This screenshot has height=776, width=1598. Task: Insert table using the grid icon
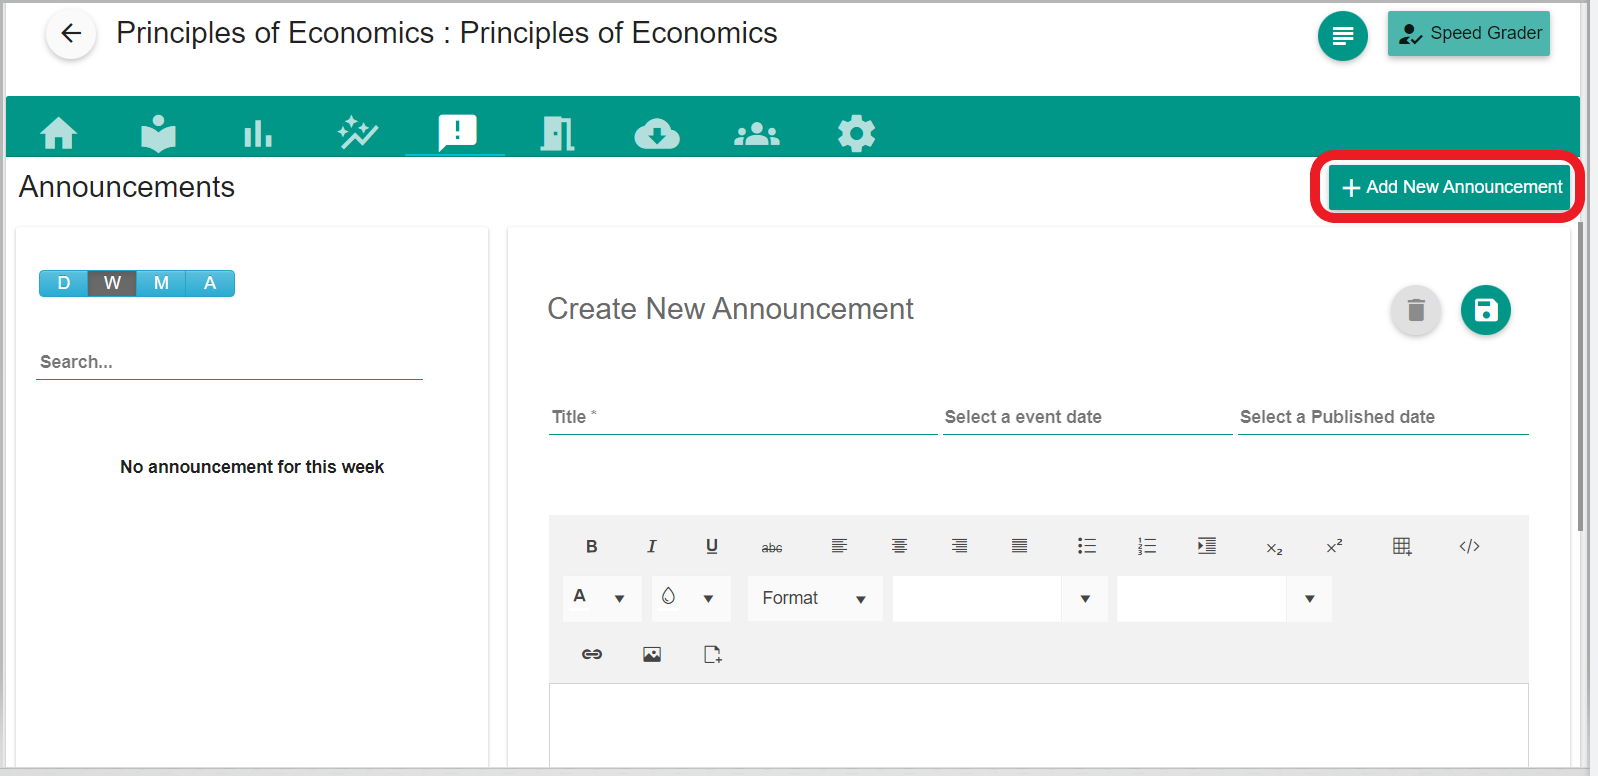[x=1402, y=546]
